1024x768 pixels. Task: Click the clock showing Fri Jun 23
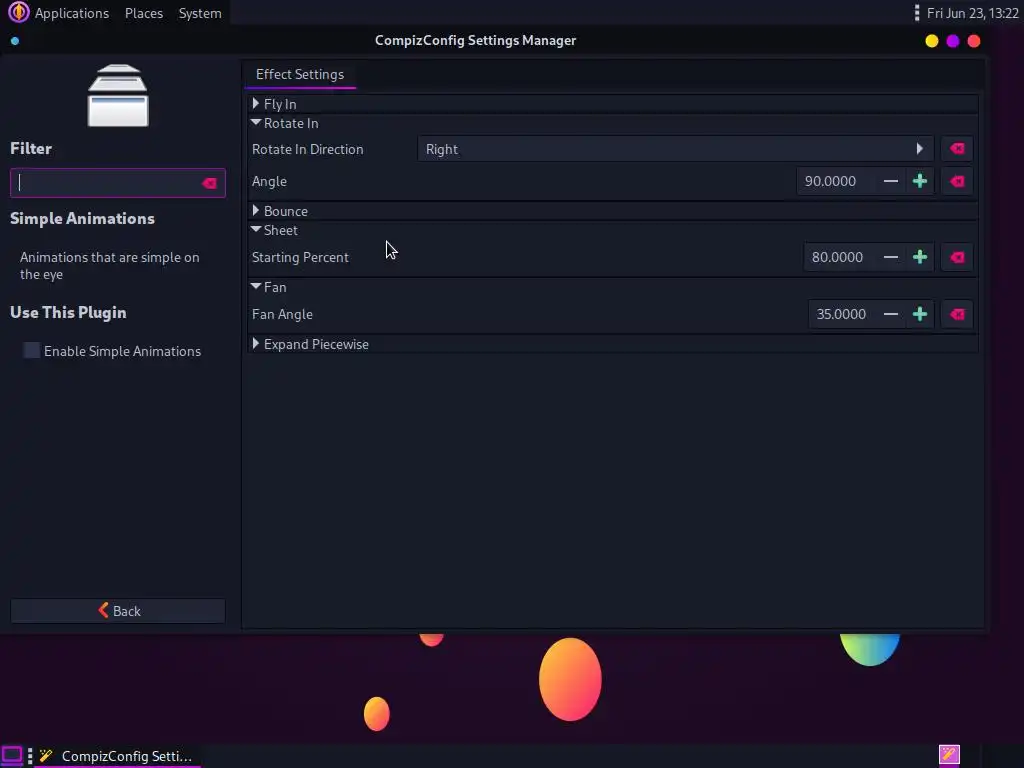(x=972, y=13)
